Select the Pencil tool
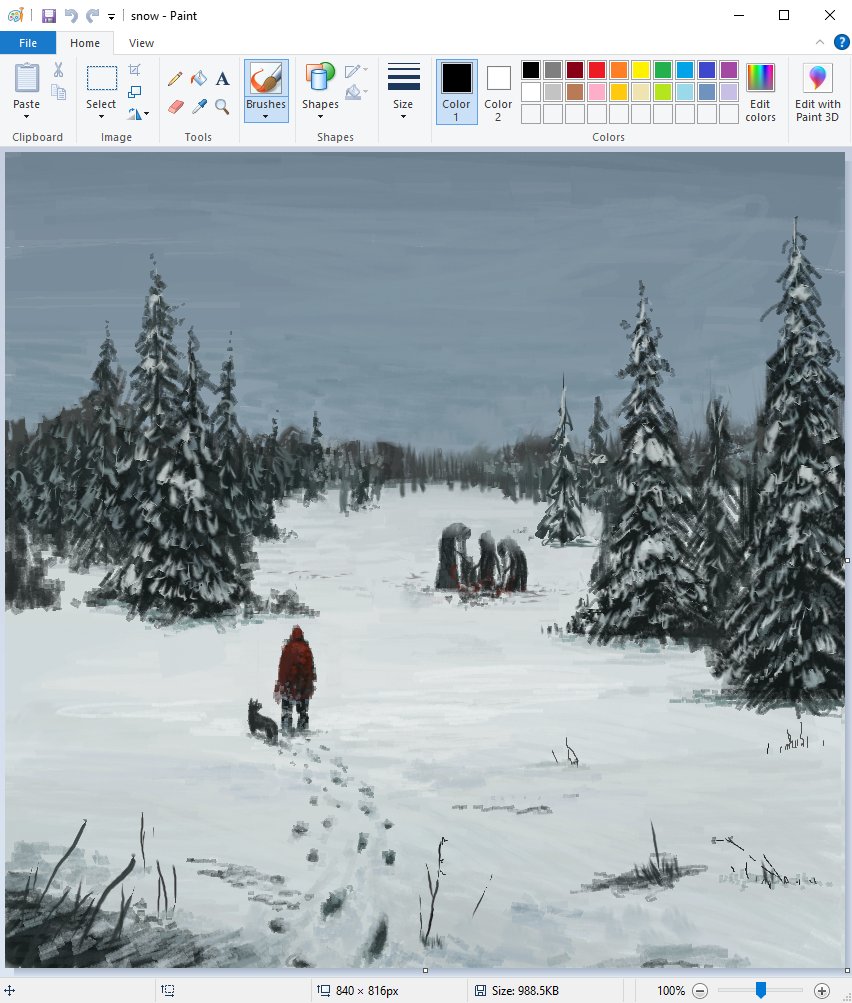Viewport: 852px width, 1003px height. click(x=175, y=79)
